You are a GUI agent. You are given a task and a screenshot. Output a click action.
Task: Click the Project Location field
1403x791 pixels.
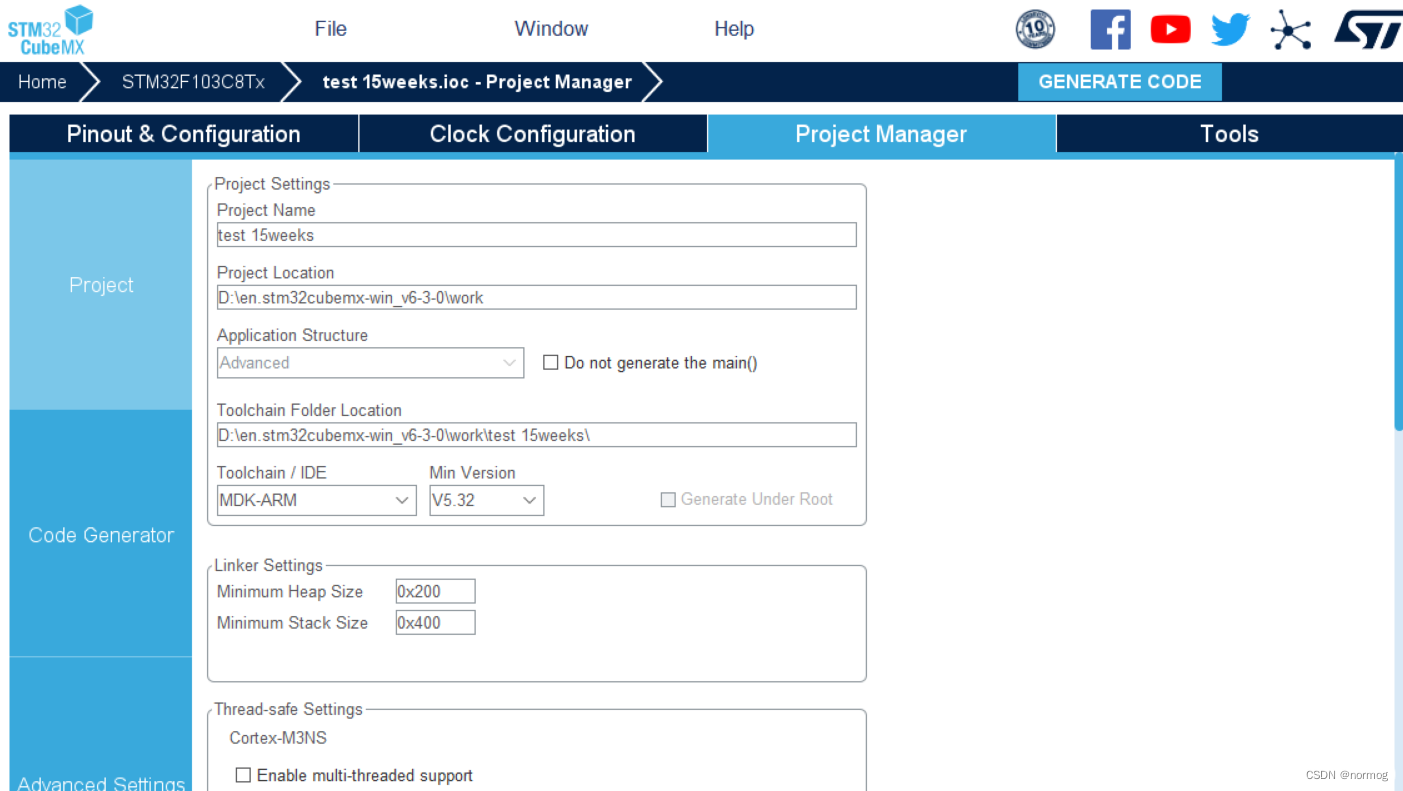click(537, 297)
